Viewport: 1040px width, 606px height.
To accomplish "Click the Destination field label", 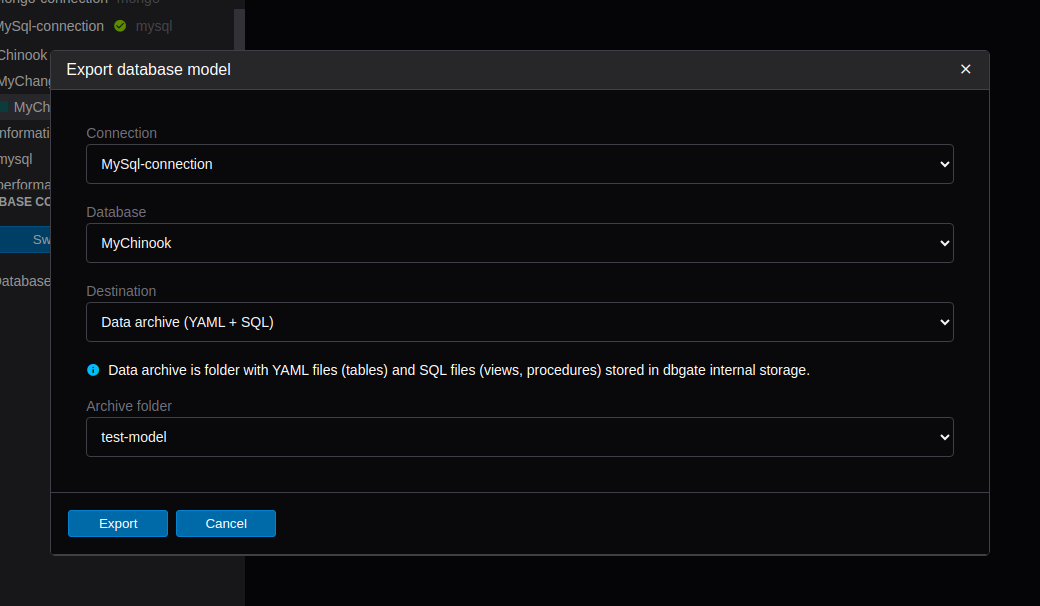I will coord(121,291).
